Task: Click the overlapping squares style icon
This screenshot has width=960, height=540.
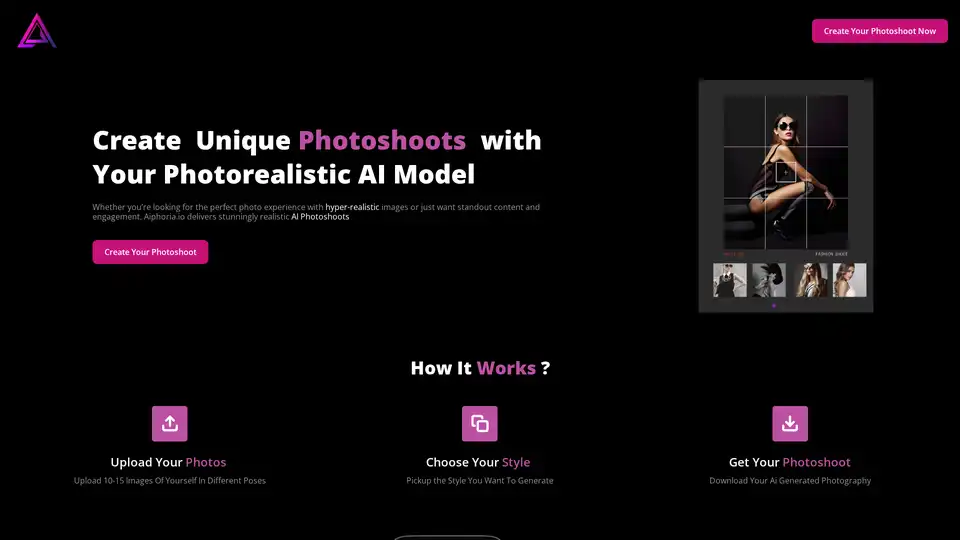Action: [480, 423]
